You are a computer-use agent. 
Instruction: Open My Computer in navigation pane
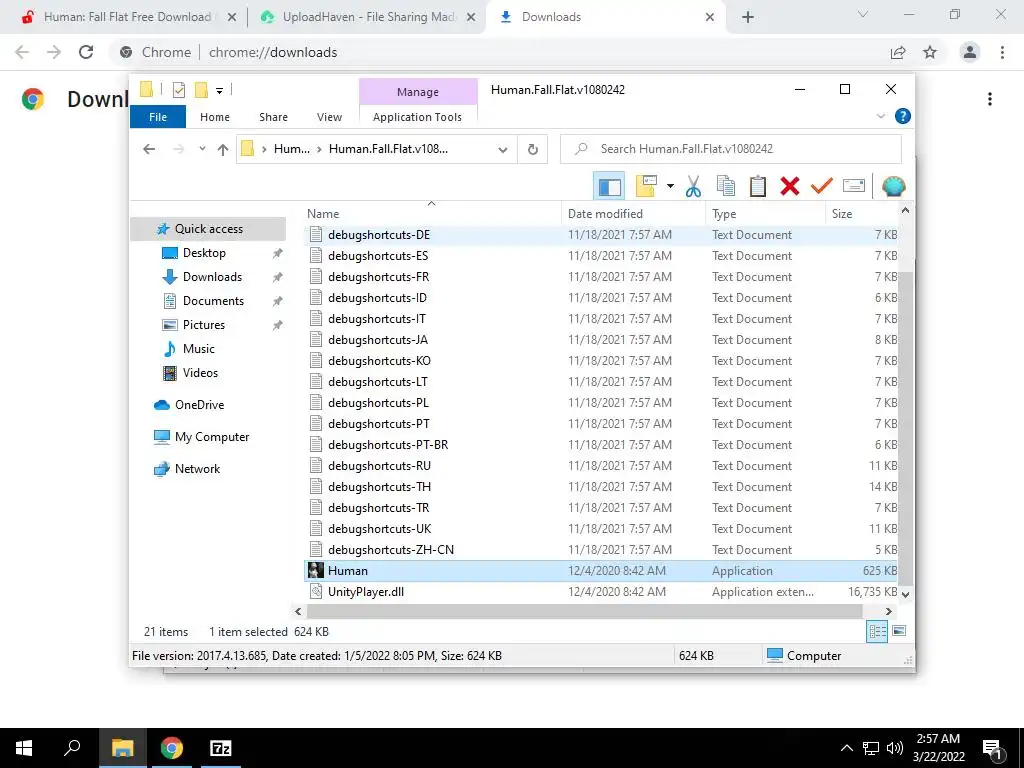tap(211, 437)
